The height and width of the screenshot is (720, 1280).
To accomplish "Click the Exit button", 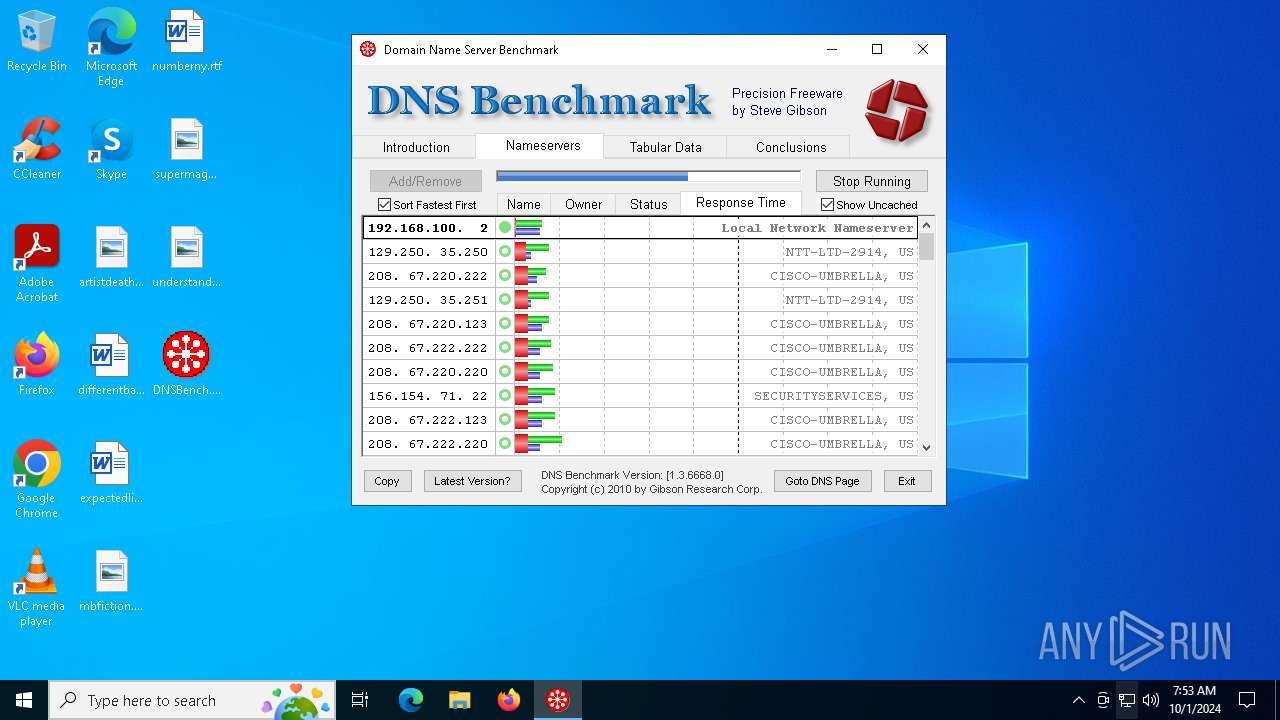I will tap(907, 481).
